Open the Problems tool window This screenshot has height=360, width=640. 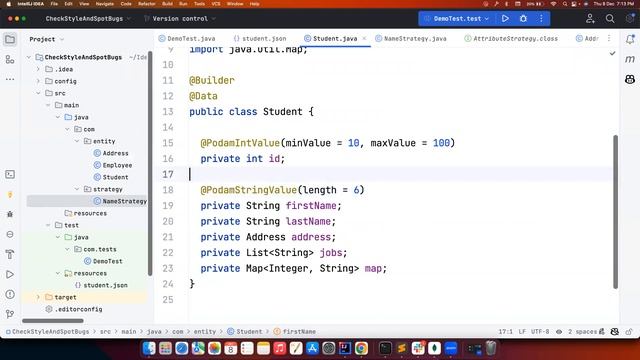pyautogui.click(x=10, y=294)
